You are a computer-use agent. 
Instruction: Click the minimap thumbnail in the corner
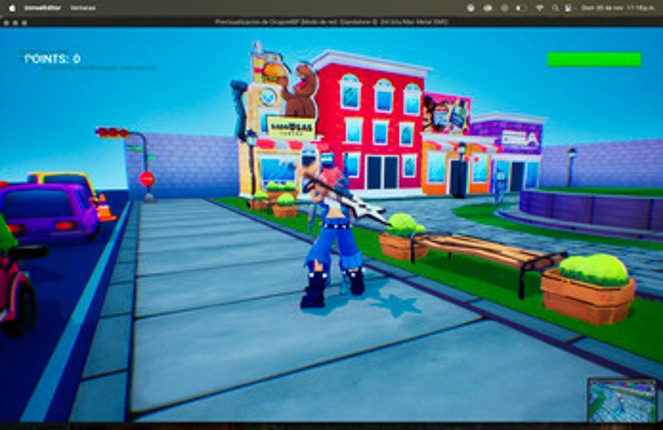pos(622,400)
